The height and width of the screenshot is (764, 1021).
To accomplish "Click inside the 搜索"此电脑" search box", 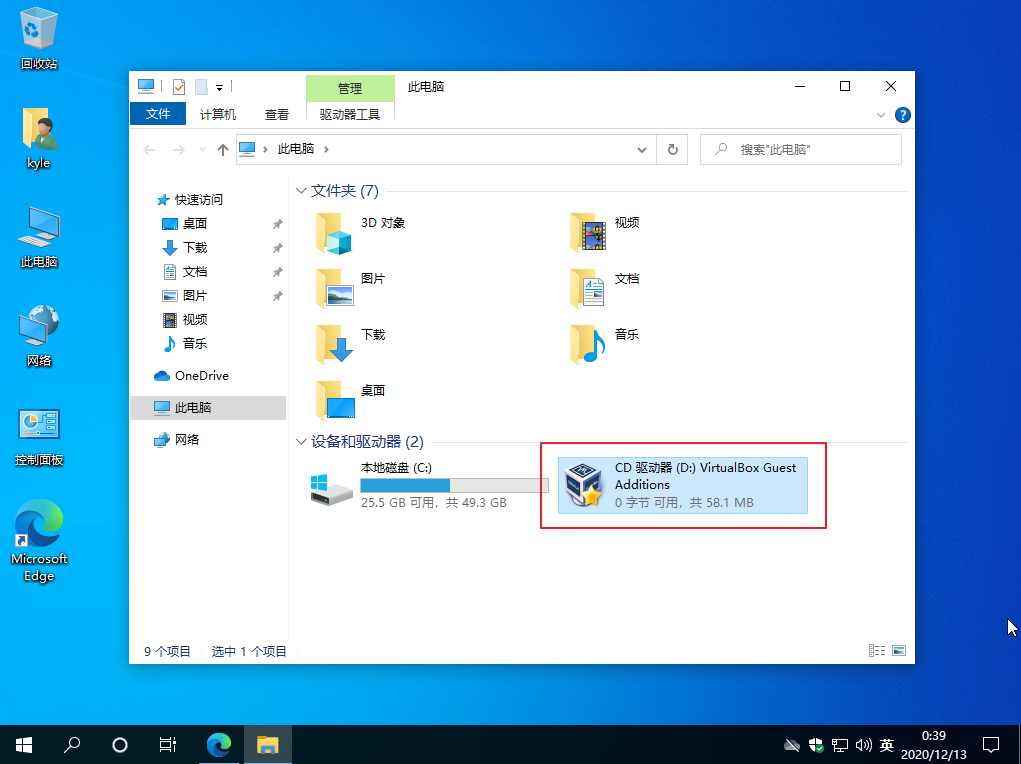I will pos(800,147).
